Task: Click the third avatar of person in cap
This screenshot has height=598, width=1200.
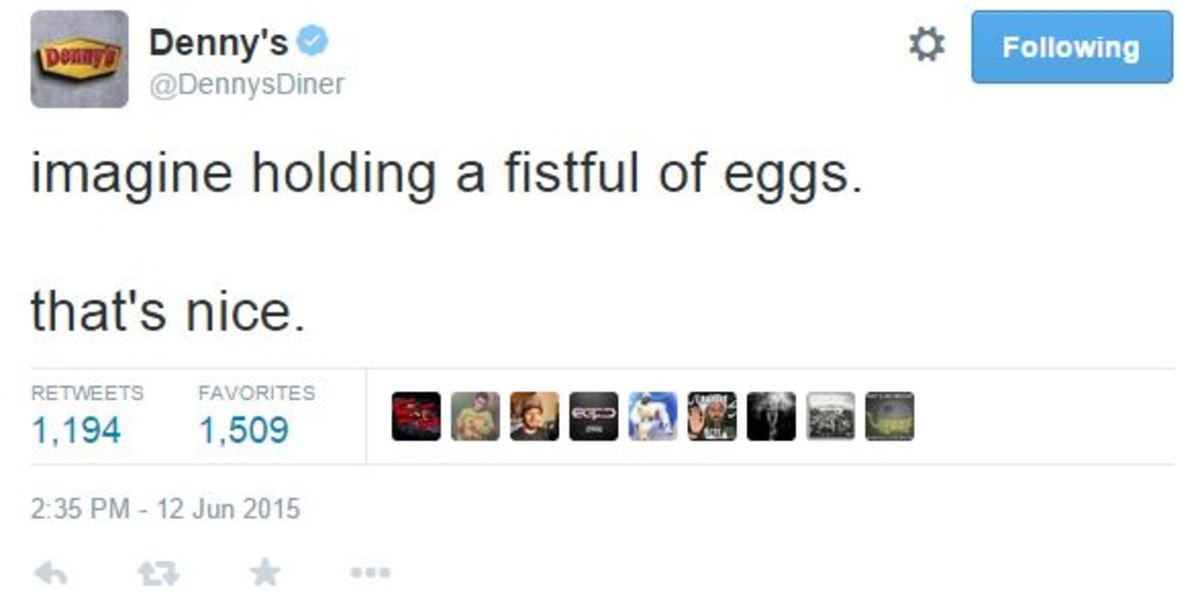Action: pyautogui.click(x=535, y=416)
